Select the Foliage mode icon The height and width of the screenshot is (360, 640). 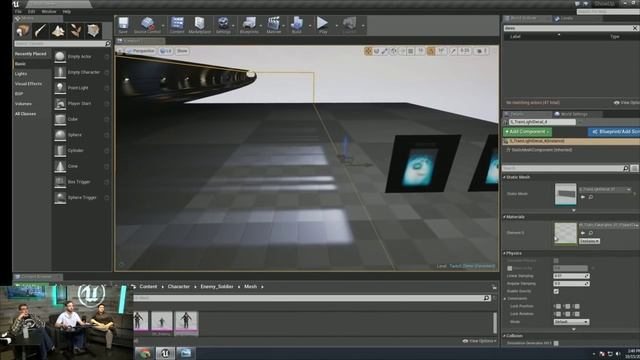click(76, 31)
